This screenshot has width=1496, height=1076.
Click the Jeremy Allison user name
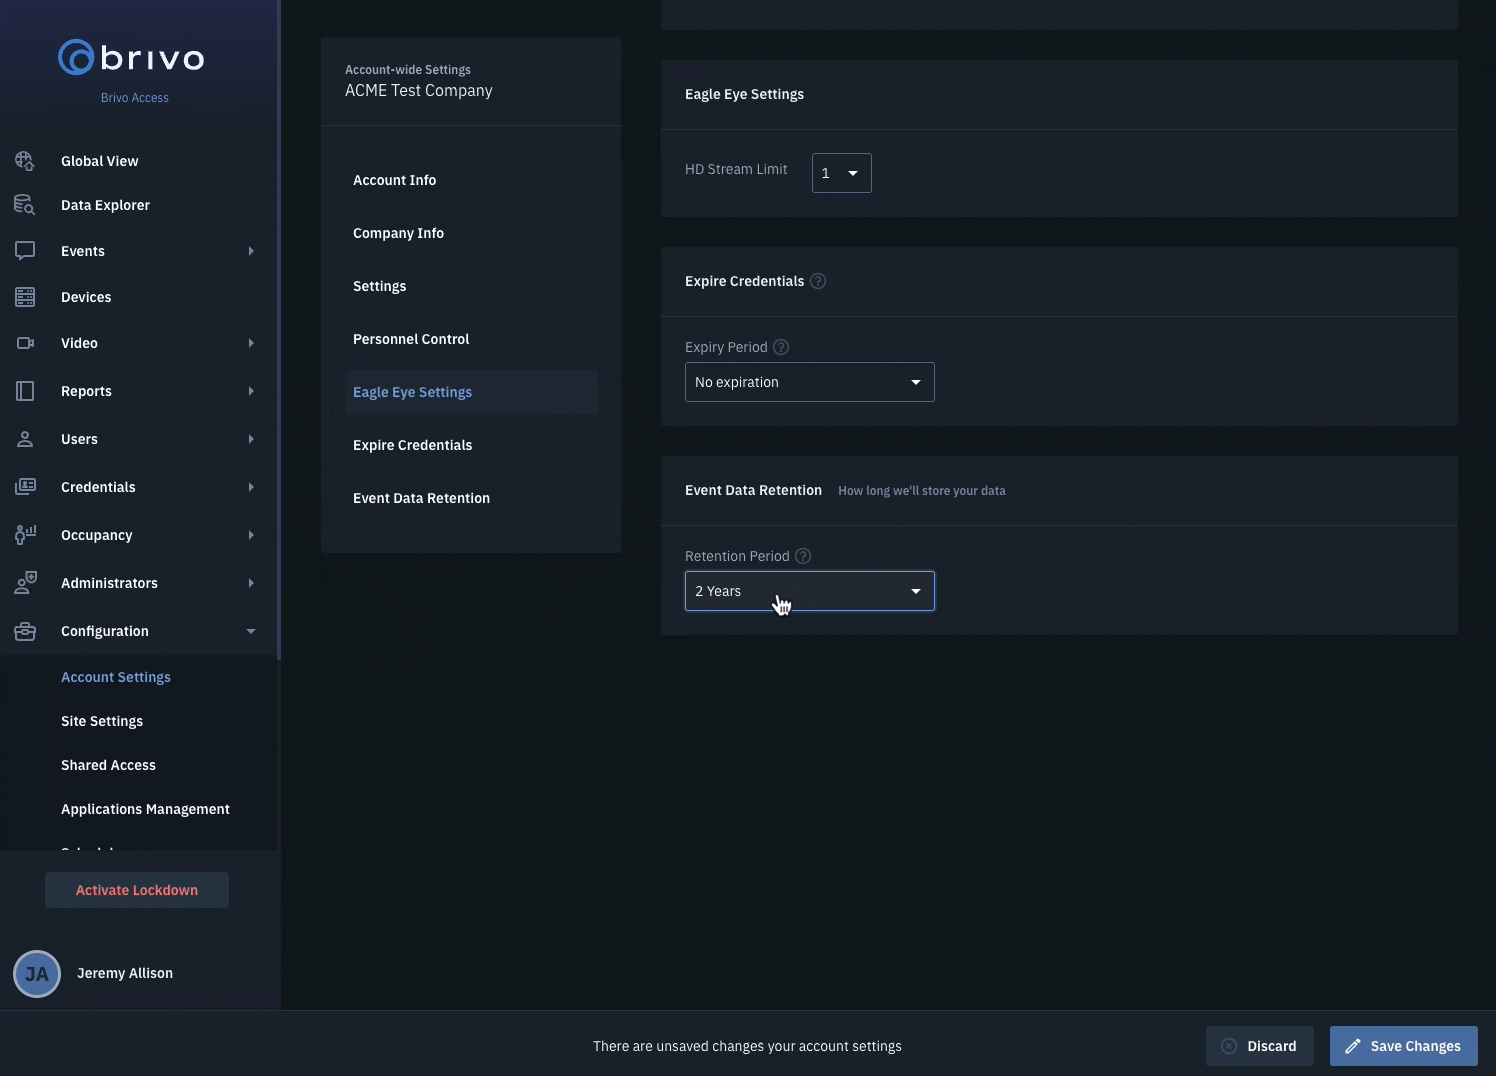click(x=125, y=973)
